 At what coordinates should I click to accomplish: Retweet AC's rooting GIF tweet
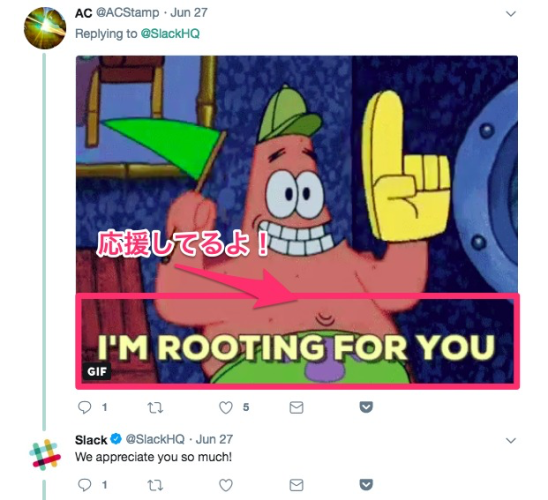[155, 407]
